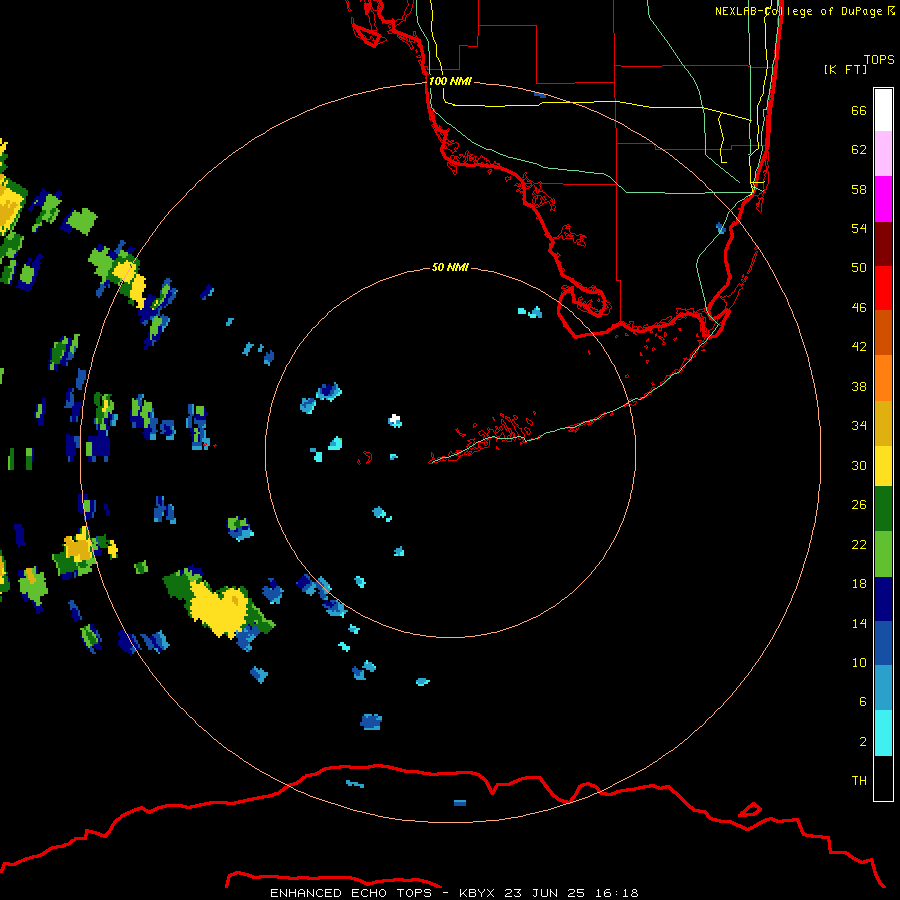Click the 30 value on legend scale
This screenshot has height=900, width=900.
[x=859, y=465]
